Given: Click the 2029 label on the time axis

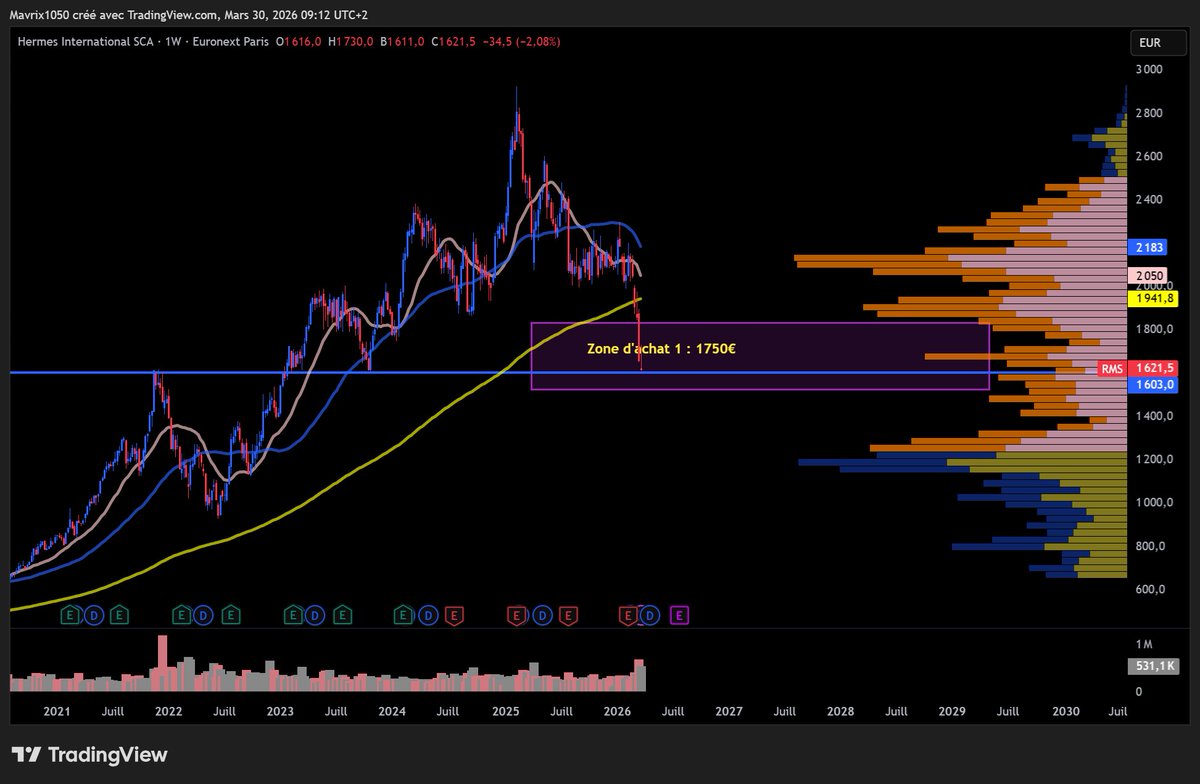Looking at the screenshot, I should [953, 711].
